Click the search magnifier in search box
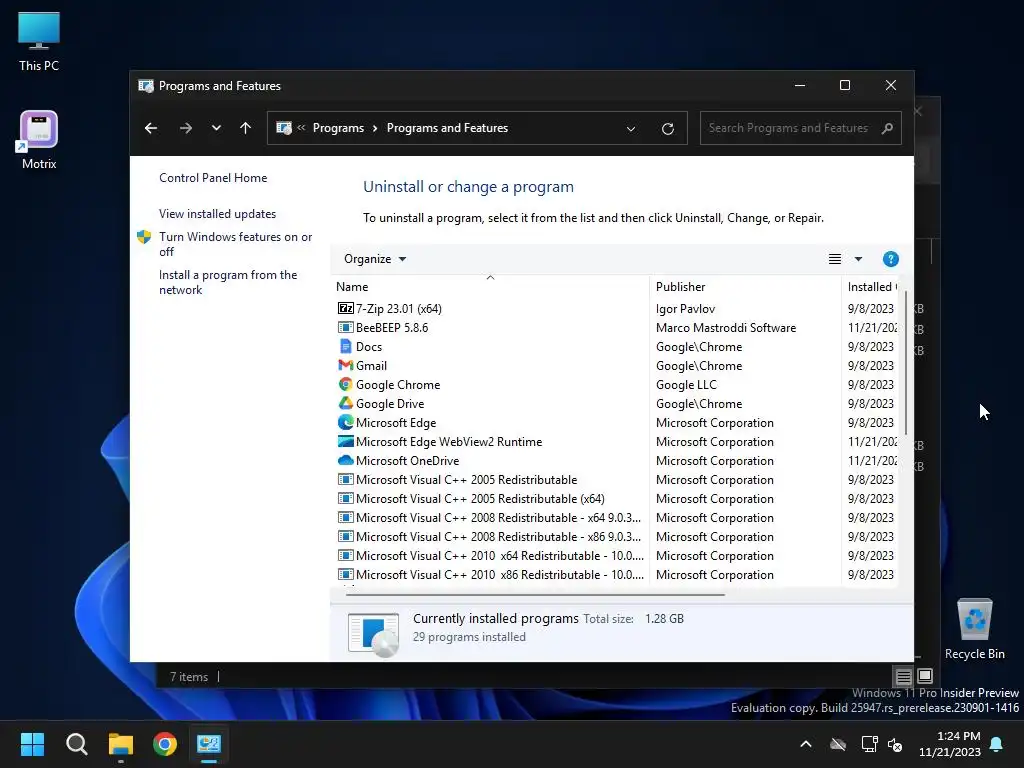The width and height of the screenshot is (1024, 768). (x=887, y=128)
